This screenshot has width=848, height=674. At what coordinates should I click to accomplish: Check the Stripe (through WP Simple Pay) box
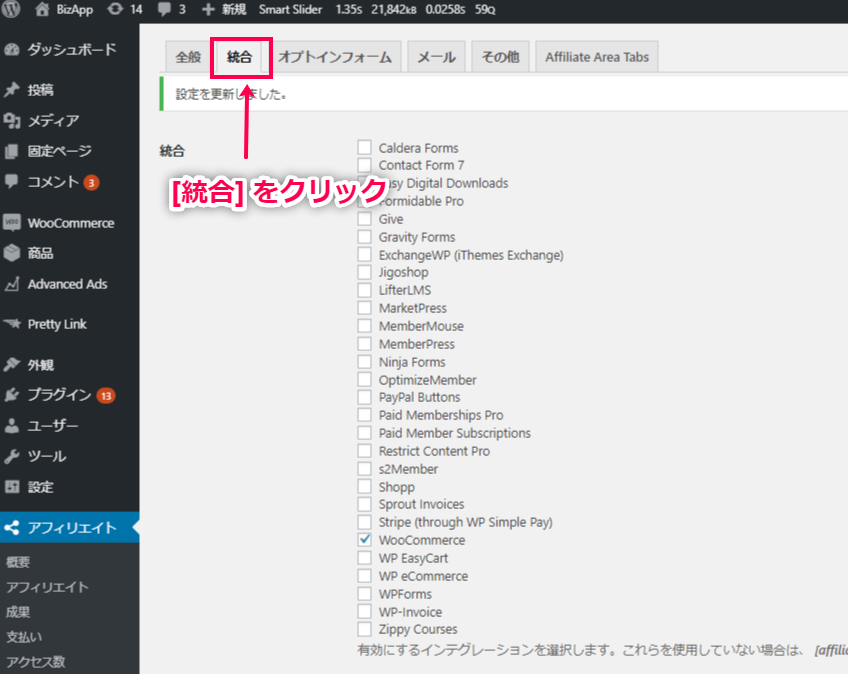(x=365, y=521)
